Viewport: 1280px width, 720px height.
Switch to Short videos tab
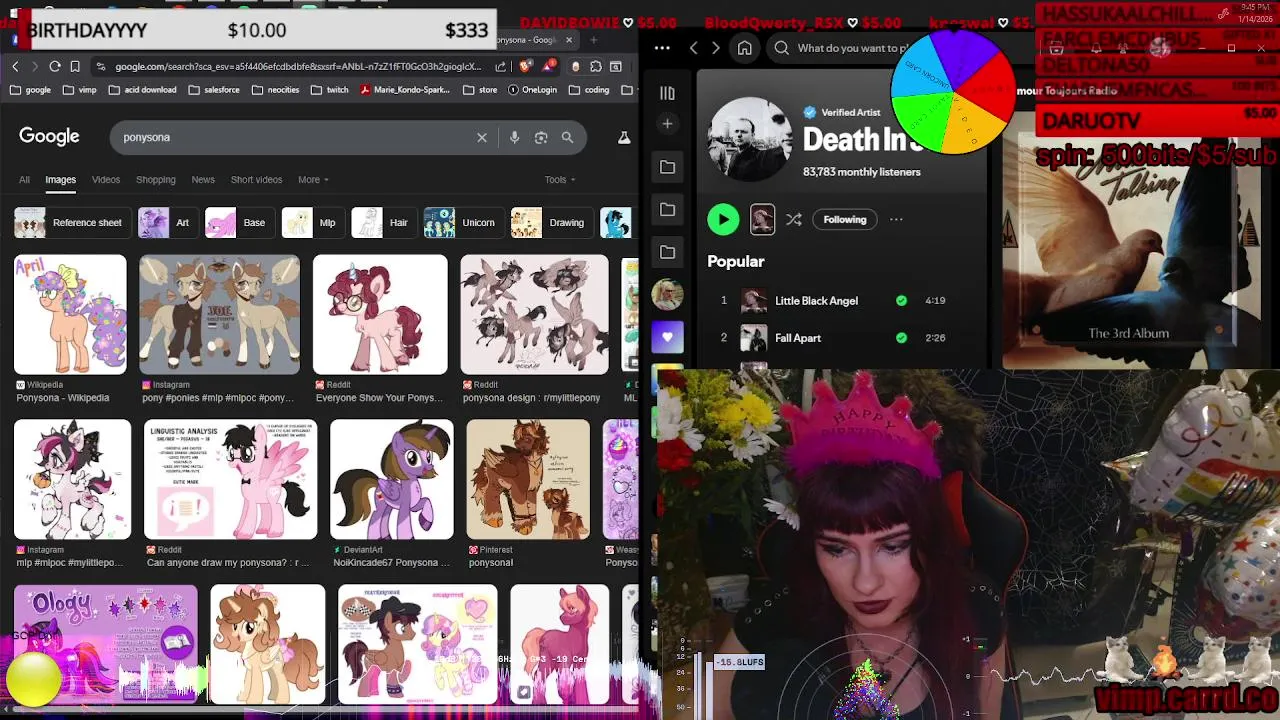point(257,180)
